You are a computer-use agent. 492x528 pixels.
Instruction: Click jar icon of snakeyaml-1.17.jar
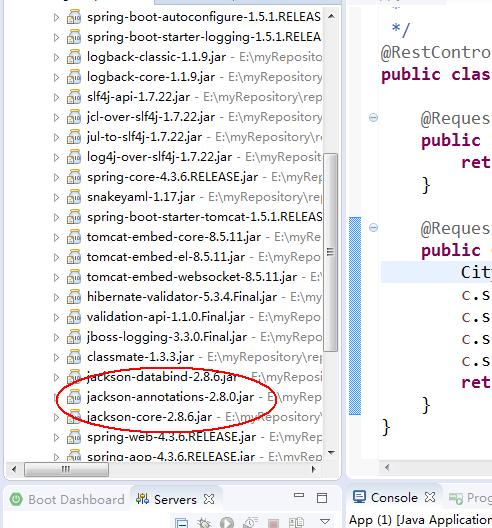74,197
